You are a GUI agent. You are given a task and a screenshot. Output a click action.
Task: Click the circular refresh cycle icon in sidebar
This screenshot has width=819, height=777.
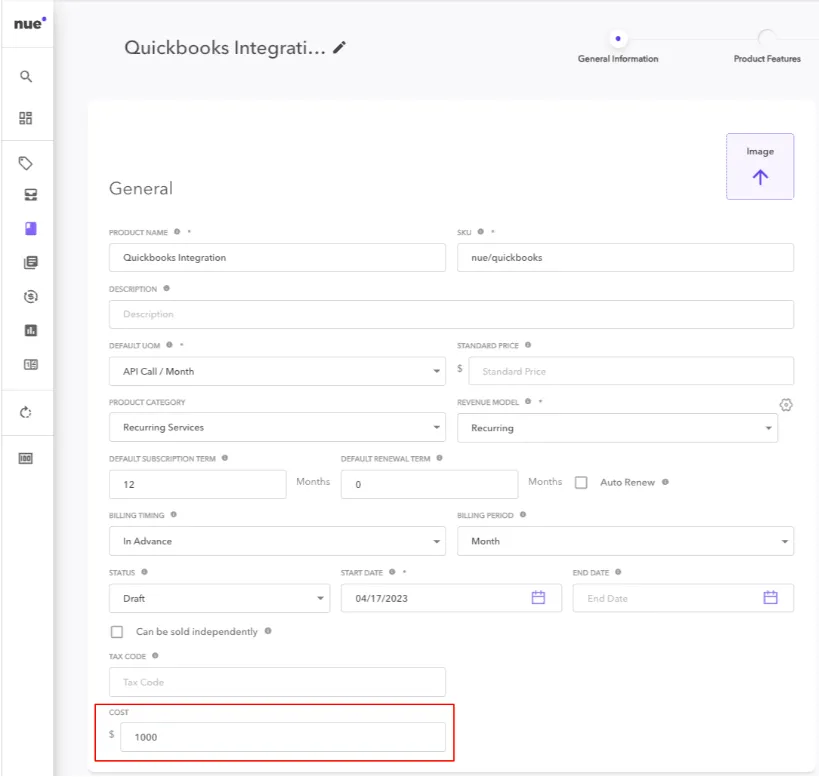(x=26, y=413)
